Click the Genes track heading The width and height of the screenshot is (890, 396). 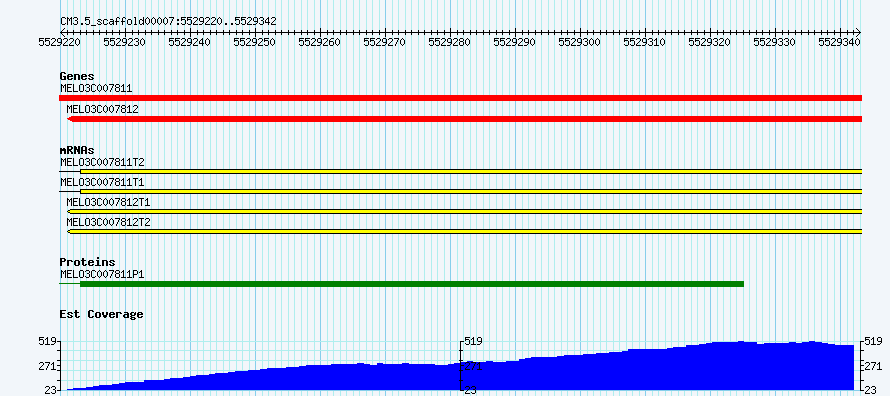(77, 76)
